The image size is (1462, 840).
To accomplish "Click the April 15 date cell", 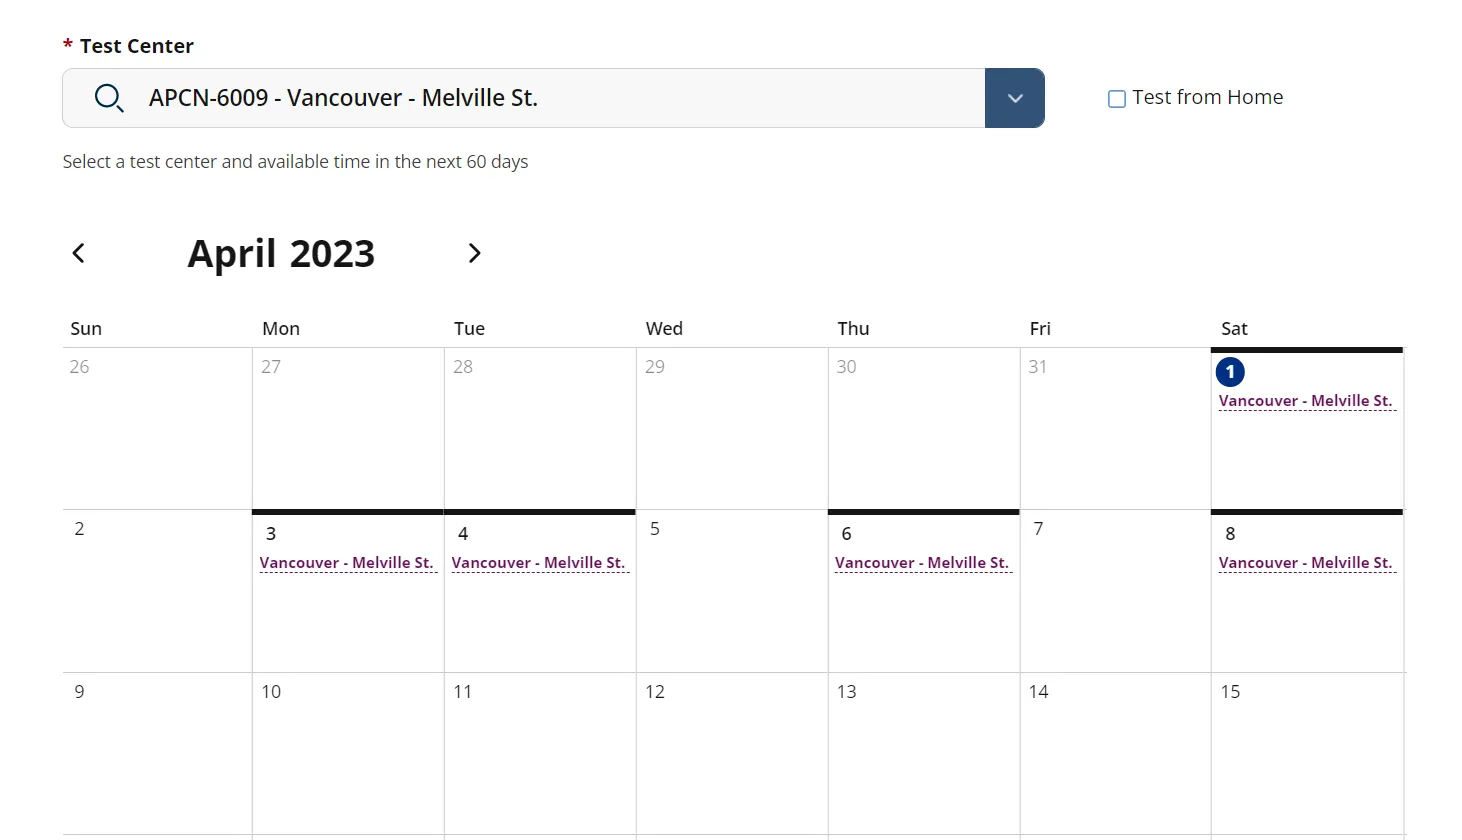I will (1307, 753).
